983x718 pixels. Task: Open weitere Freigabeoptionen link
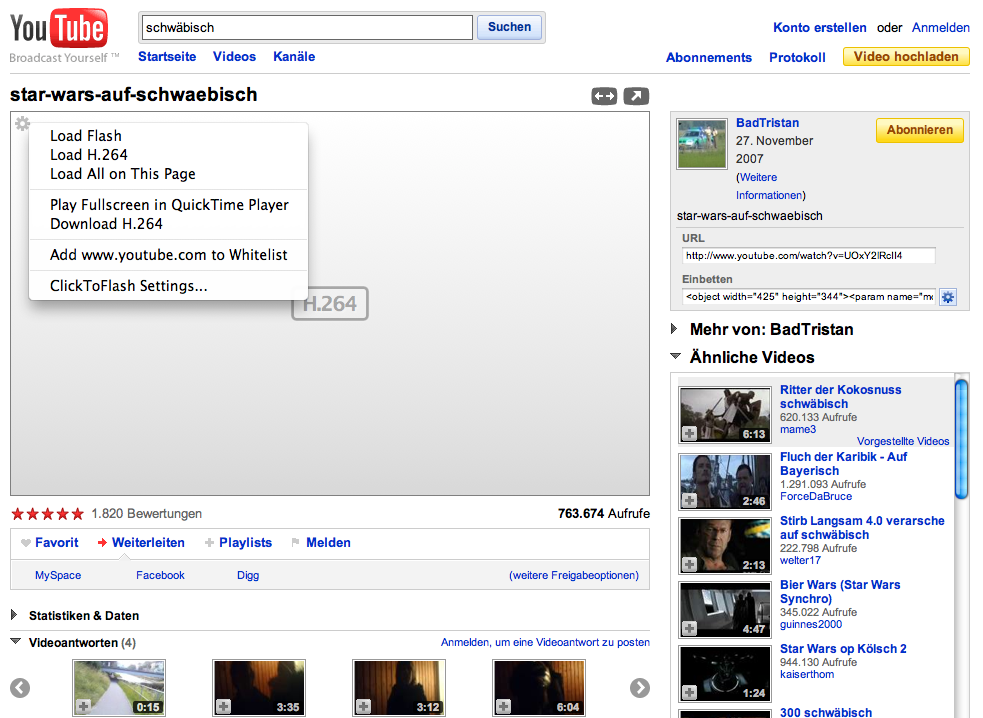tap(574, 575)
